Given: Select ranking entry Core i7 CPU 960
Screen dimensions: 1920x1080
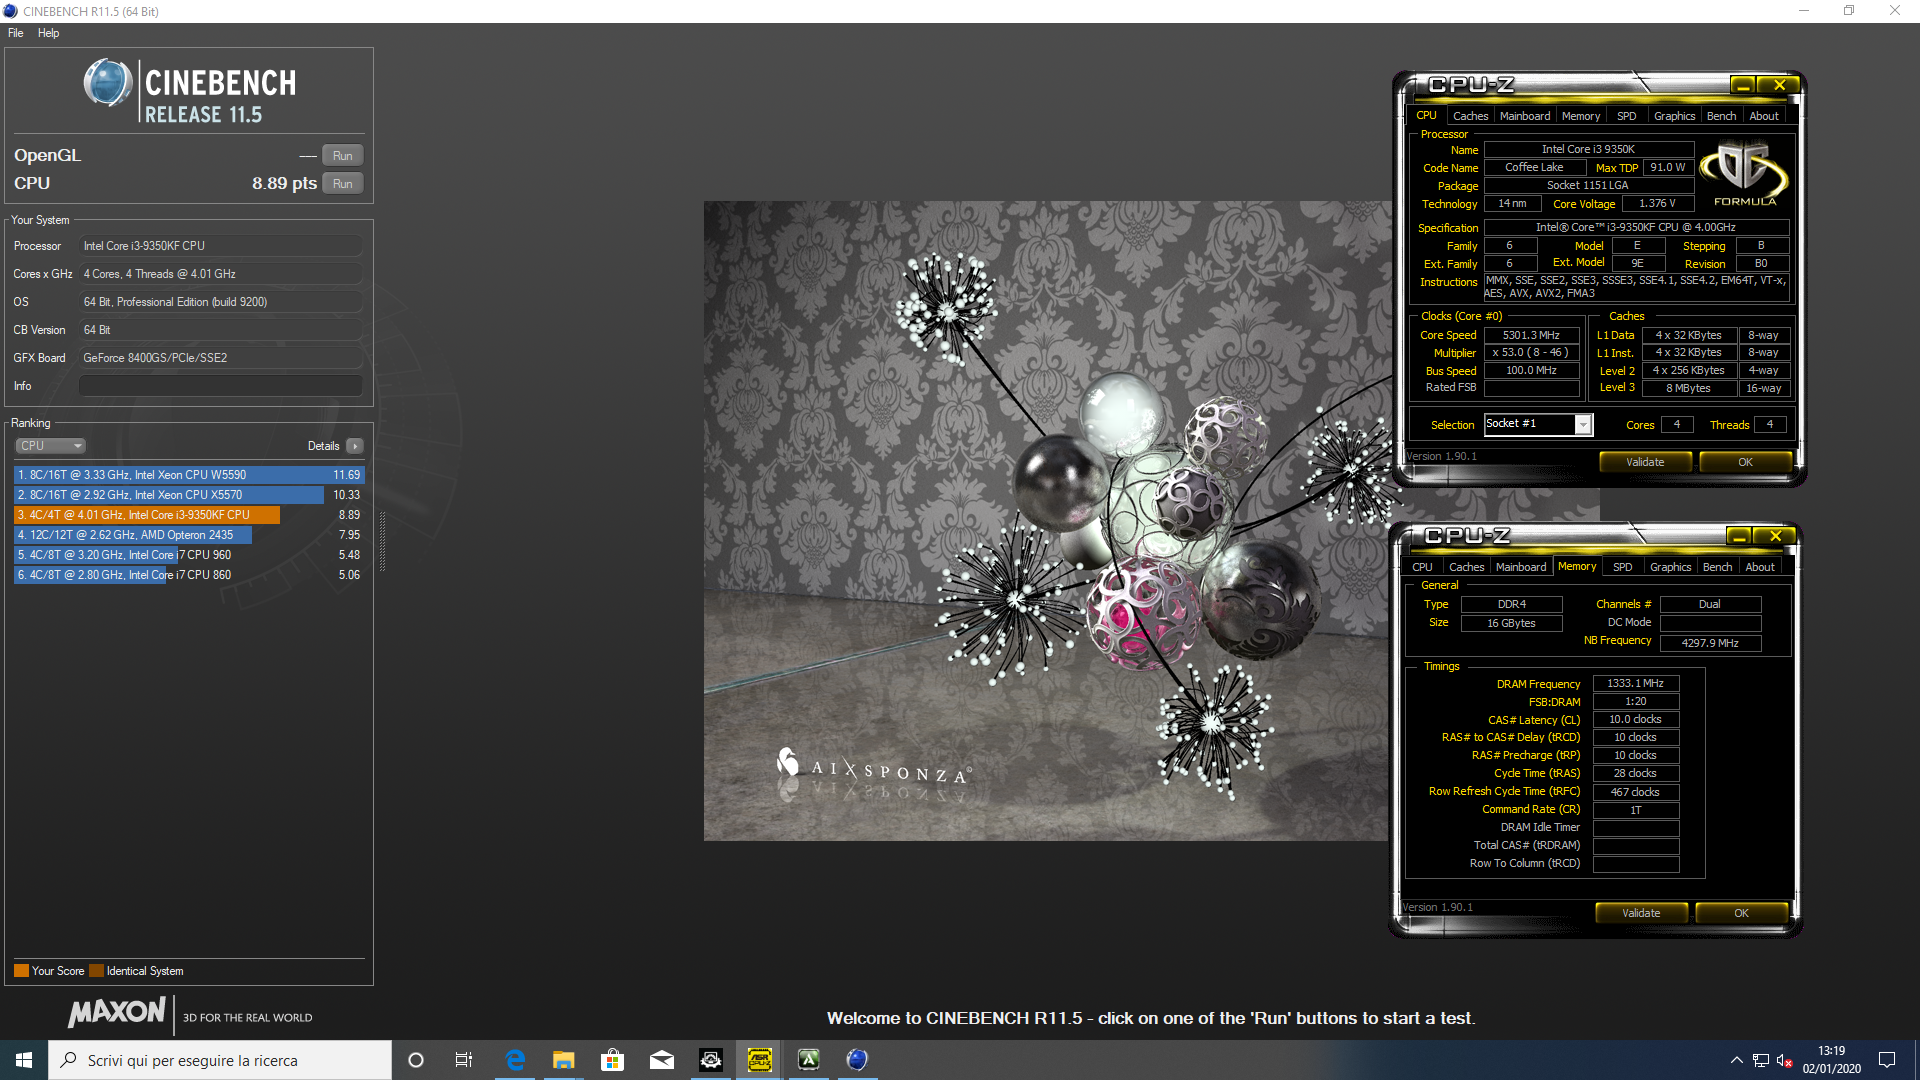Looking at the screenshot, I should 189,555.
